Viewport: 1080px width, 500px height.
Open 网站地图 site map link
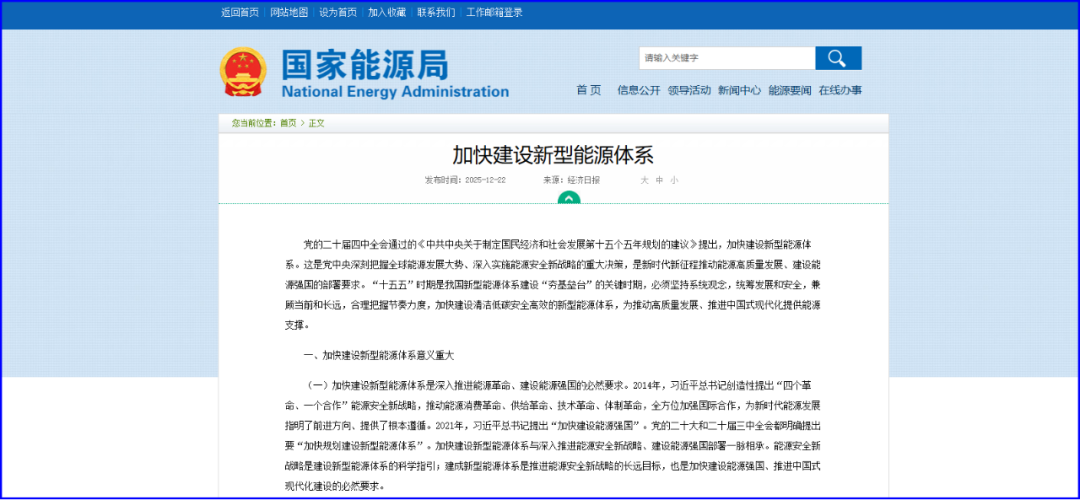[x=290, y=13]
